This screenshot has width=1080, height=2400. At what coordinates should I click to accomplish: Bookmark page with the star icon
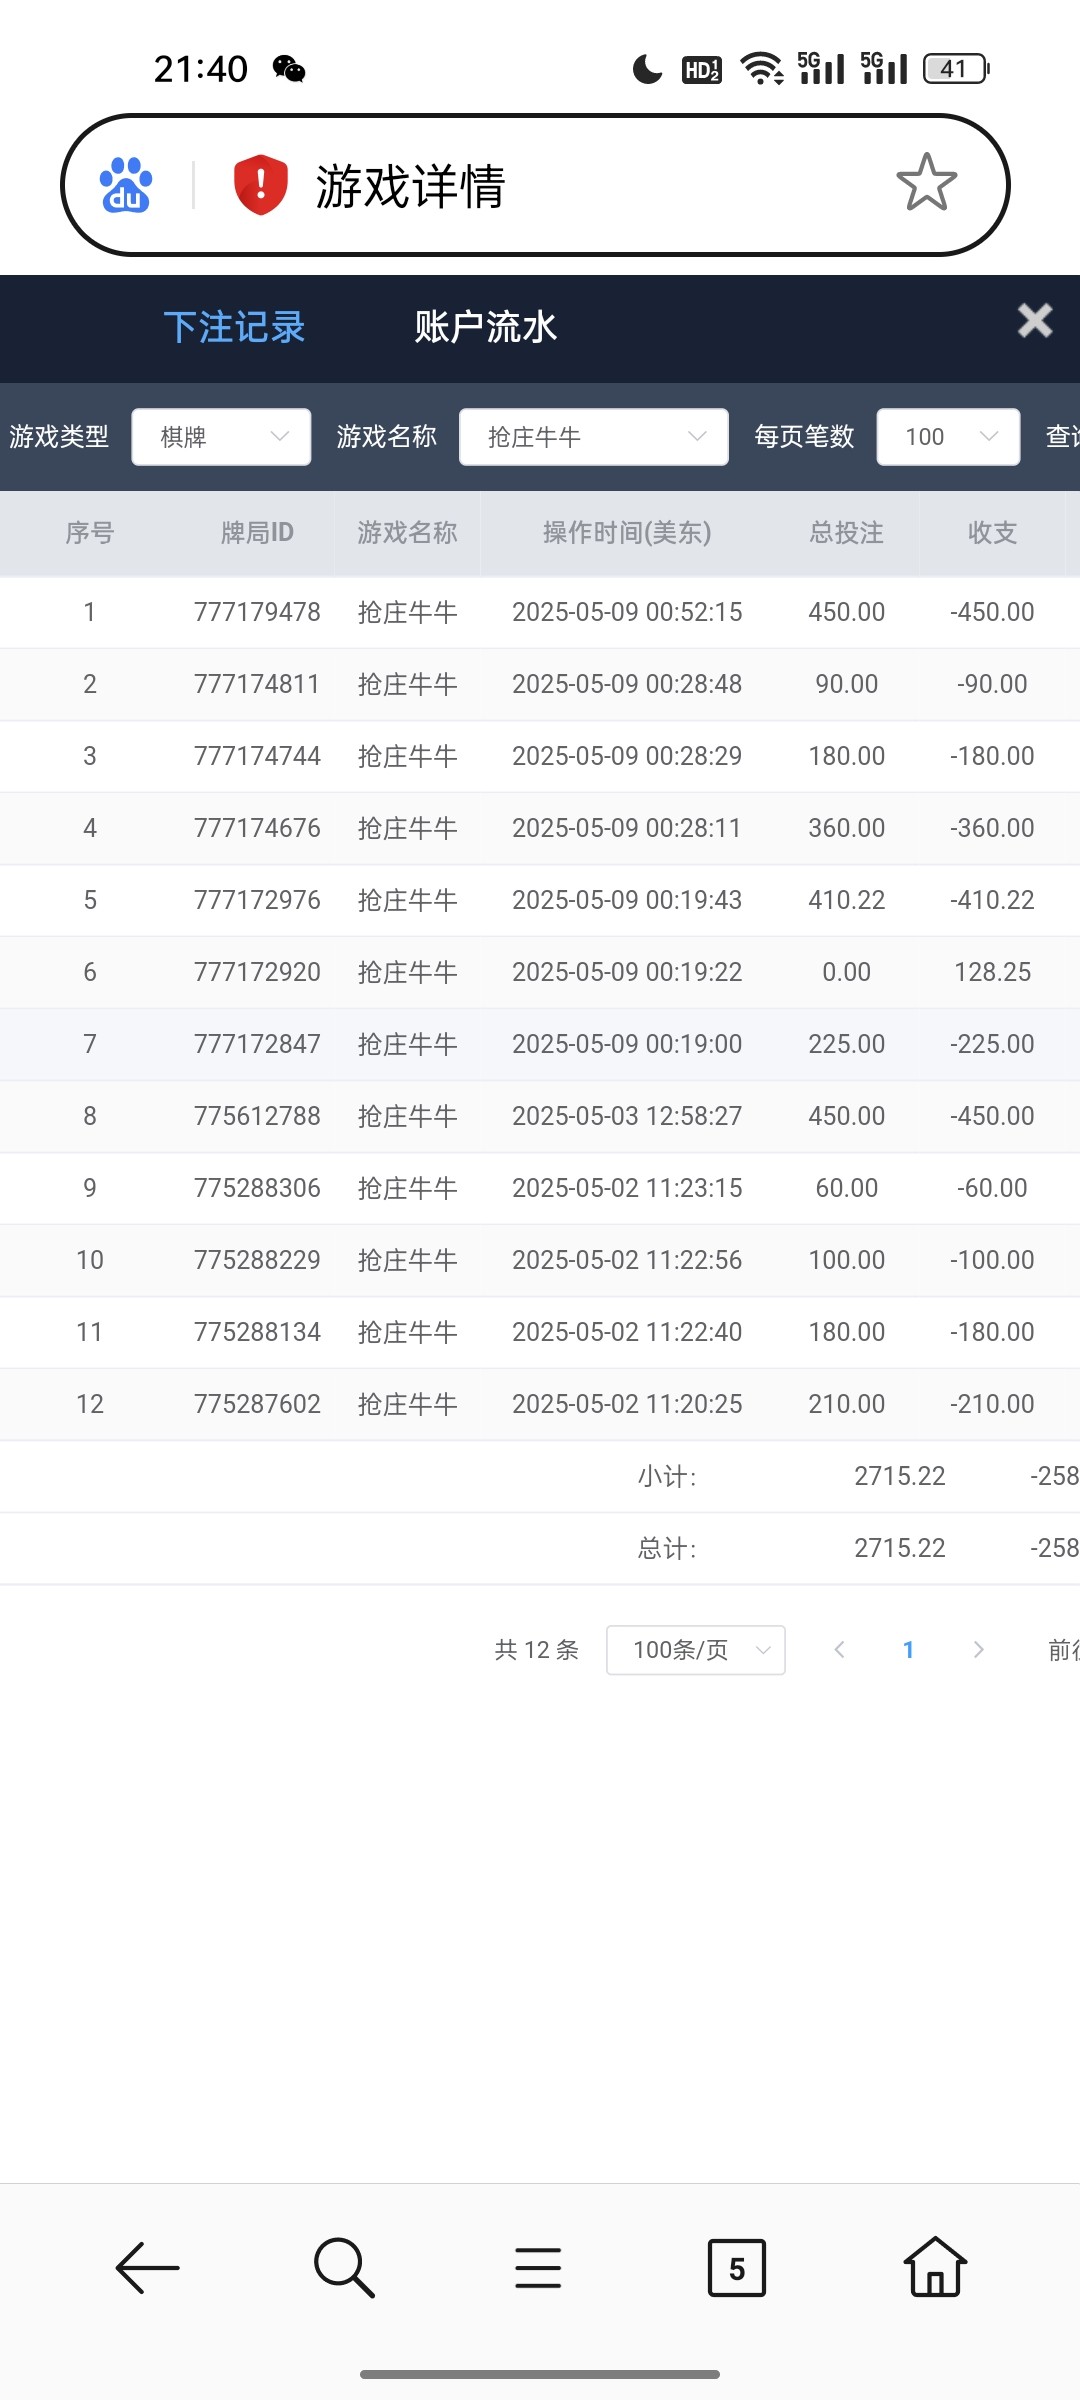coord(926,183)
